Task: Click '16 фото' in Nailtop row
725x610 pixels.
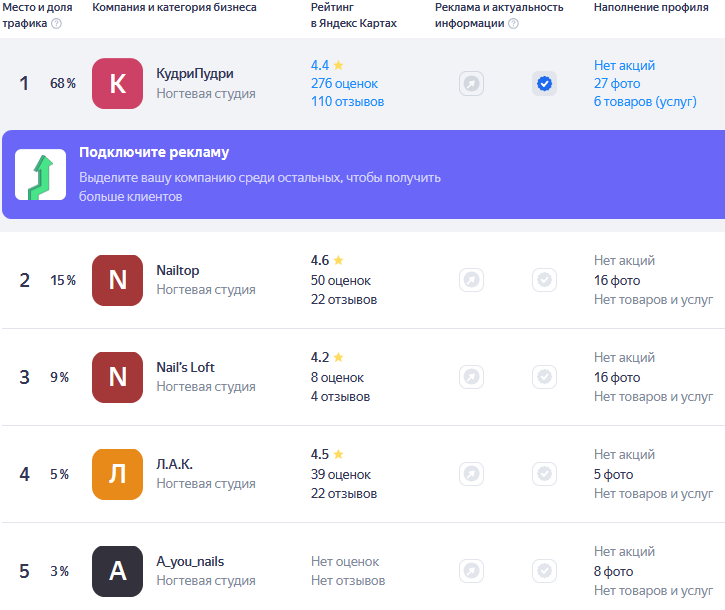Action: pos(617,281)
